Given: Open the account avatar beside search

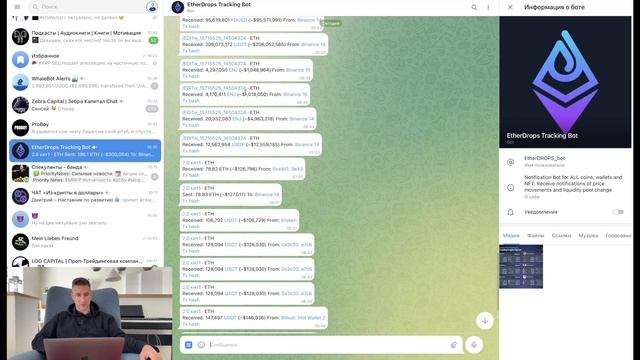Looking at the screenshot, I should pyautogui.click(x=152, y=7).
